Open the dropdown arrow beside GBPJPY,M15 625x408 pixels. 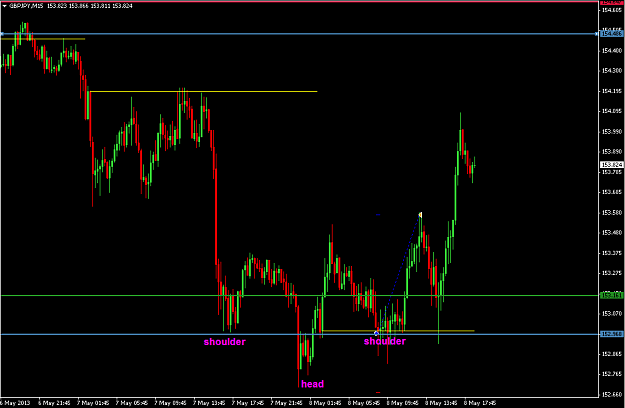(4, 6)
